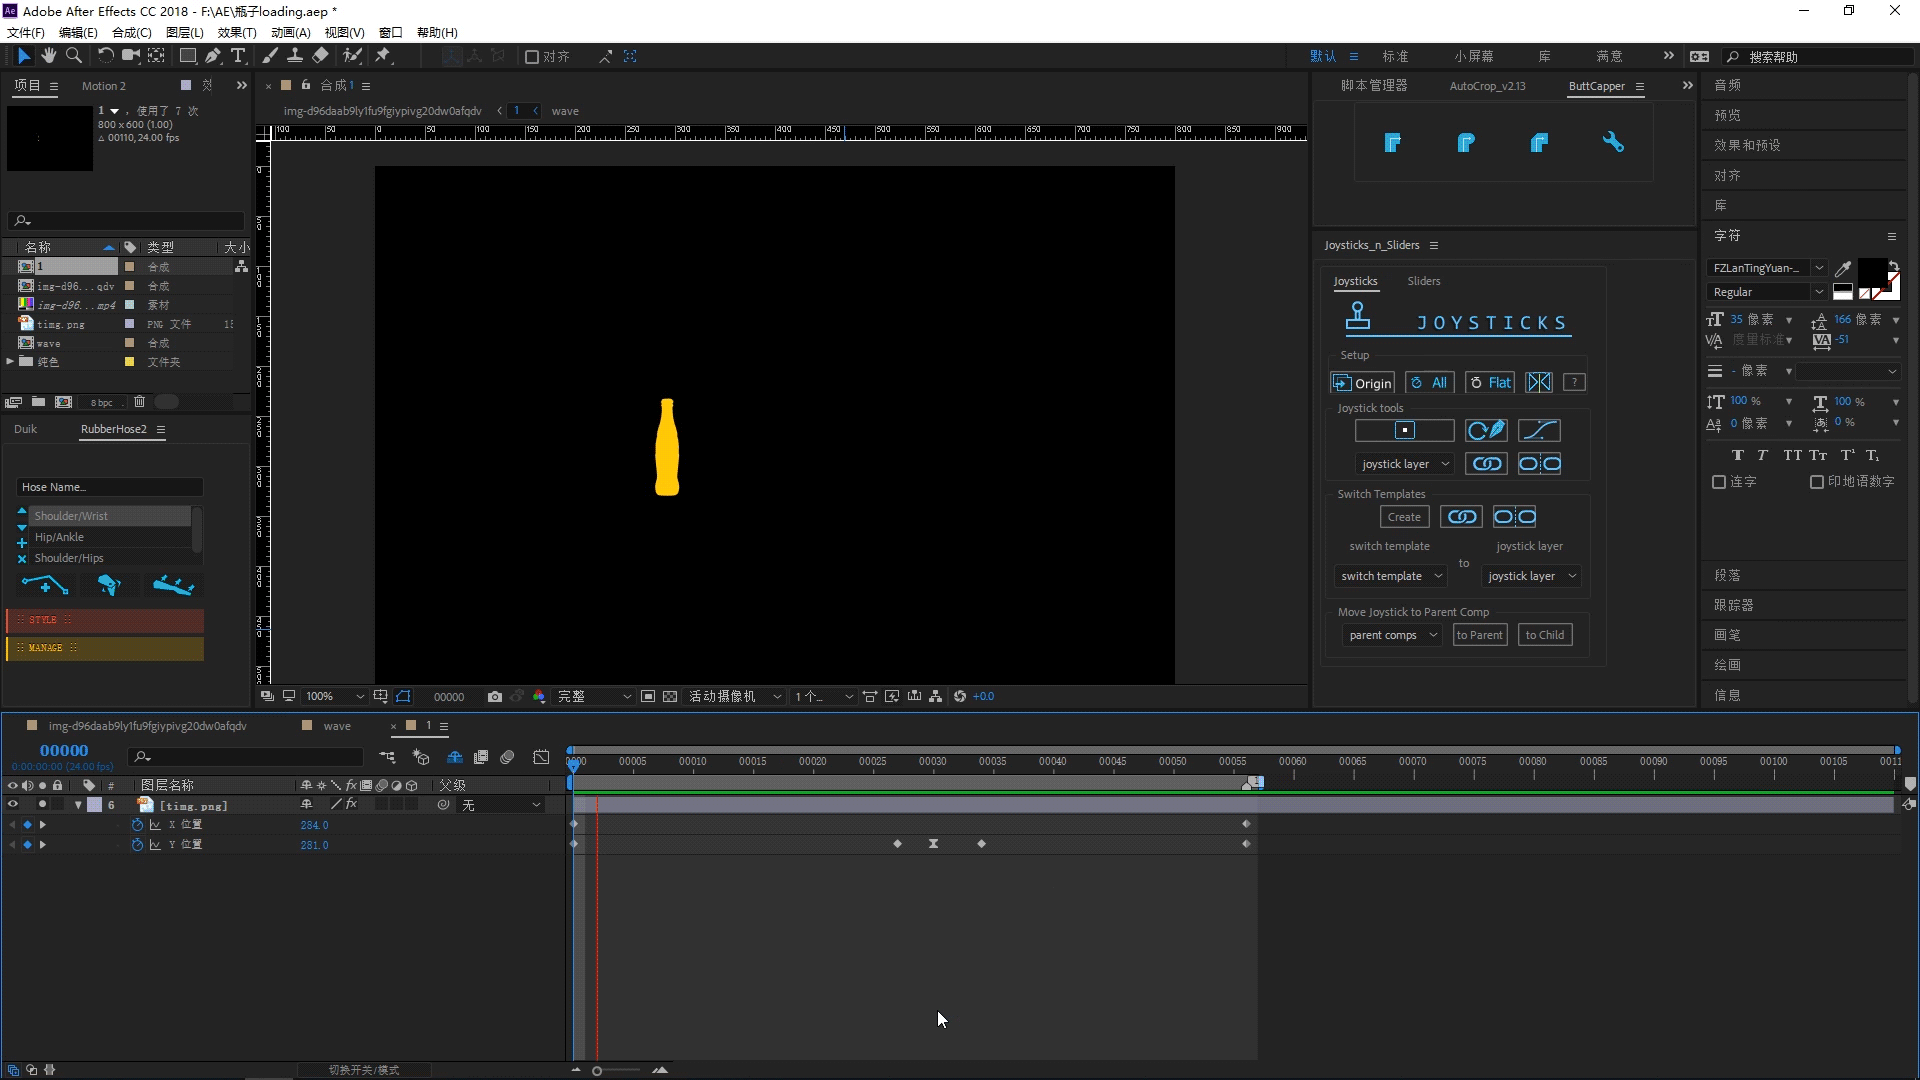The width and height of the screenshot is (1920, 1080).
Task: Click the delete trash icon in project panel
Action: point(139,402)
